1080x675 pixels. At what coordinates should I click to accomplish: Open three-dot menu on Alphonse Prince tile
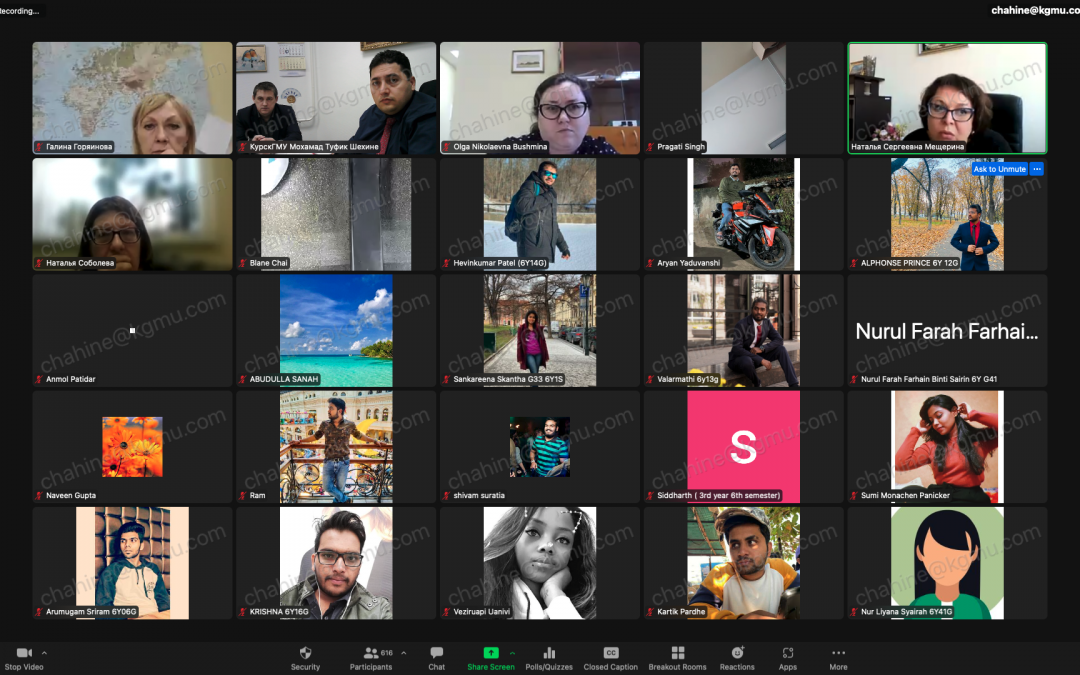tap(1037, 169)
